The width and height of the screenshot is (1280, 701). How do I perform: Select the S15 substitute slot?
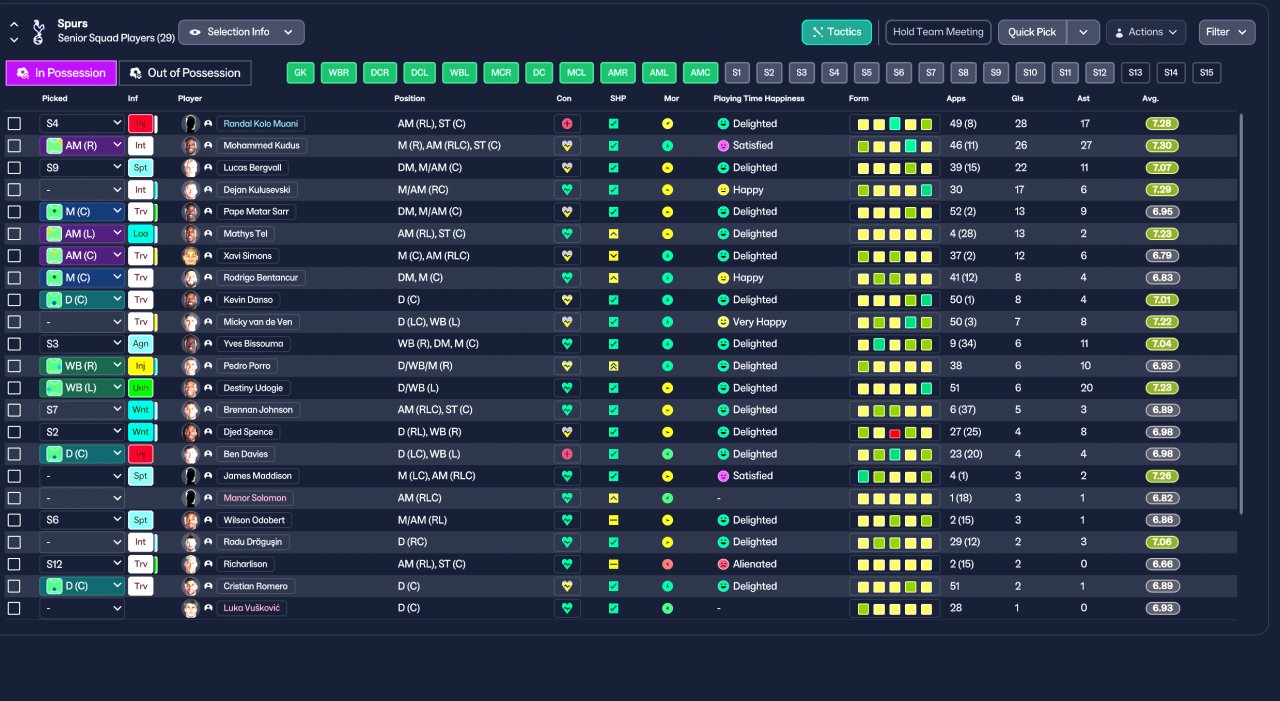tap(1206, 73)
